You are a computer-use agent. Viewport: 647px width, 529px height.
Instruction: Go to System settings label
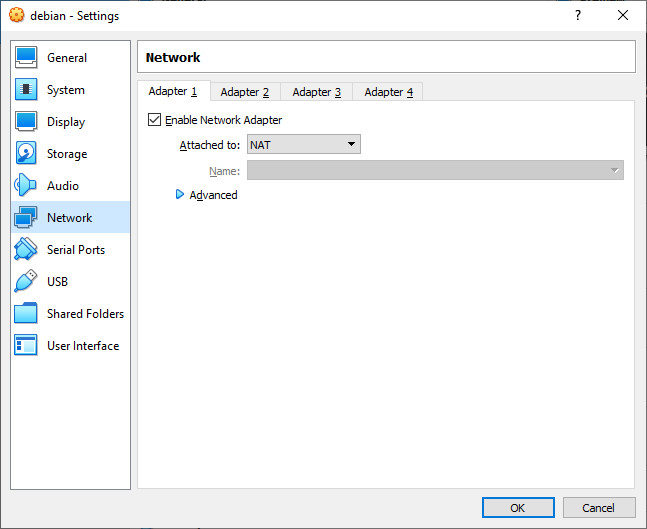coord(66,90)
